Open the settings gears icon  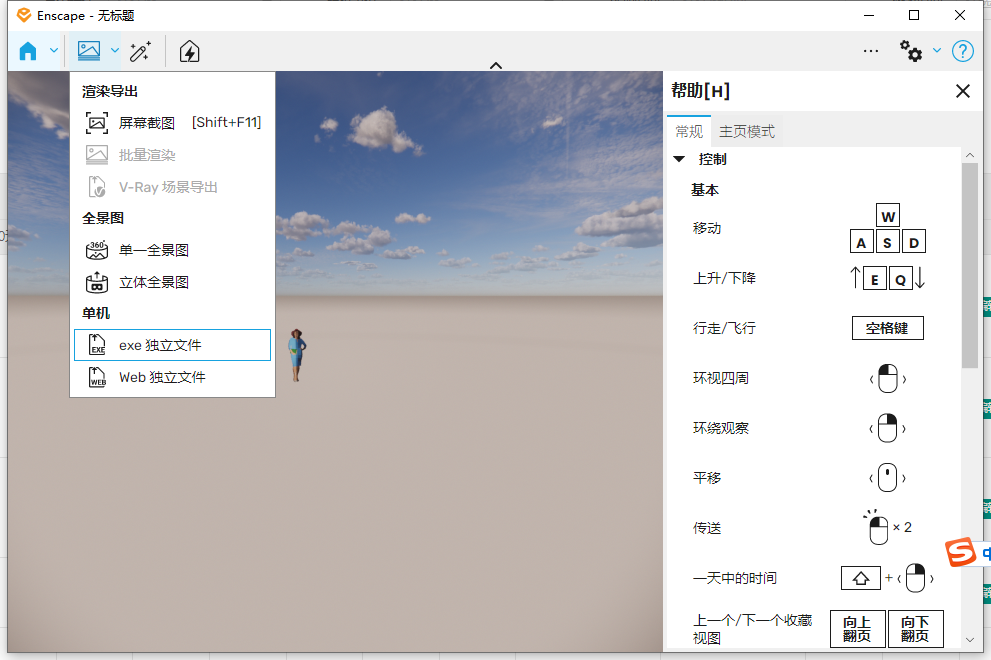tap(911, 51)
